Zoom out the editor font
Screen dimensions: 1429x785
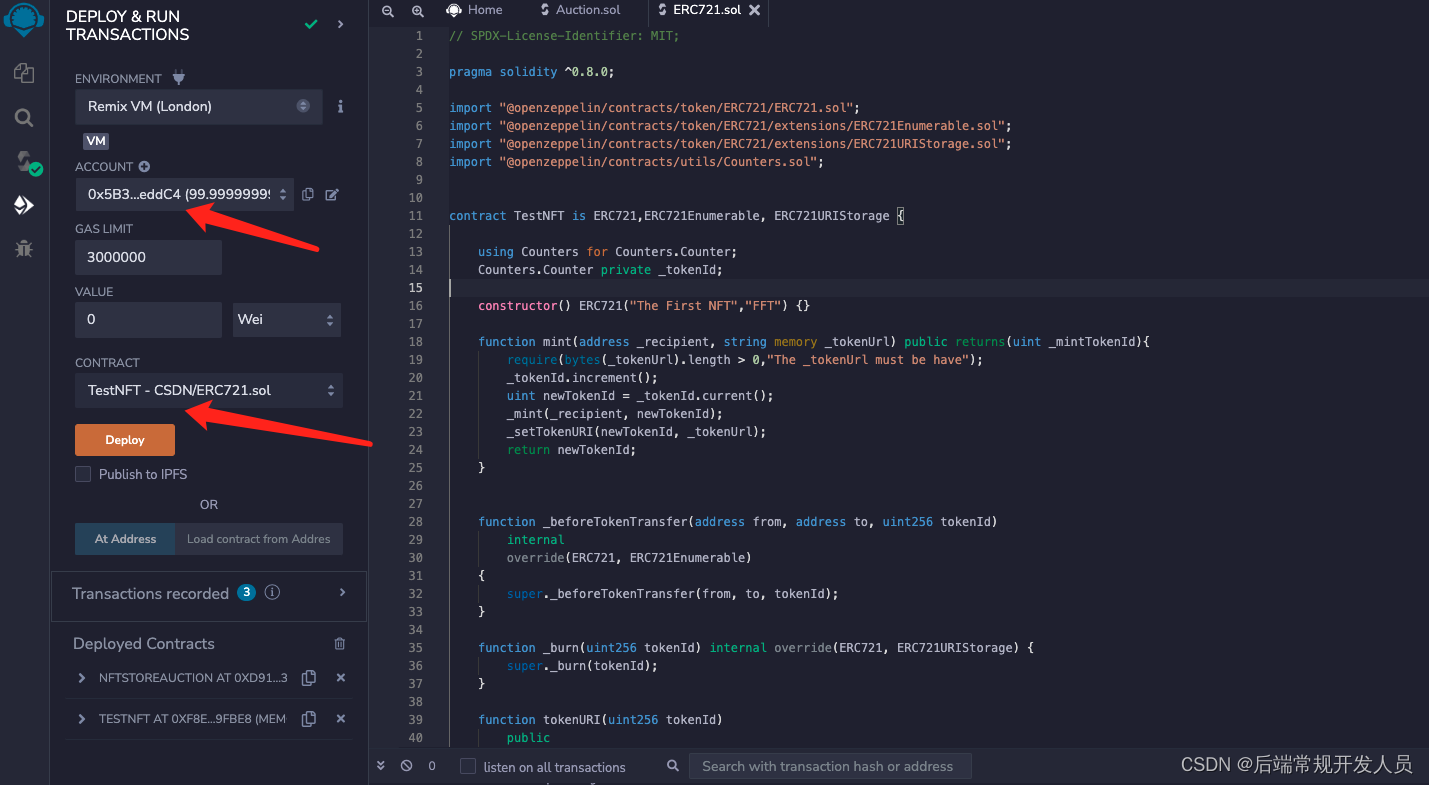(388, 10)
